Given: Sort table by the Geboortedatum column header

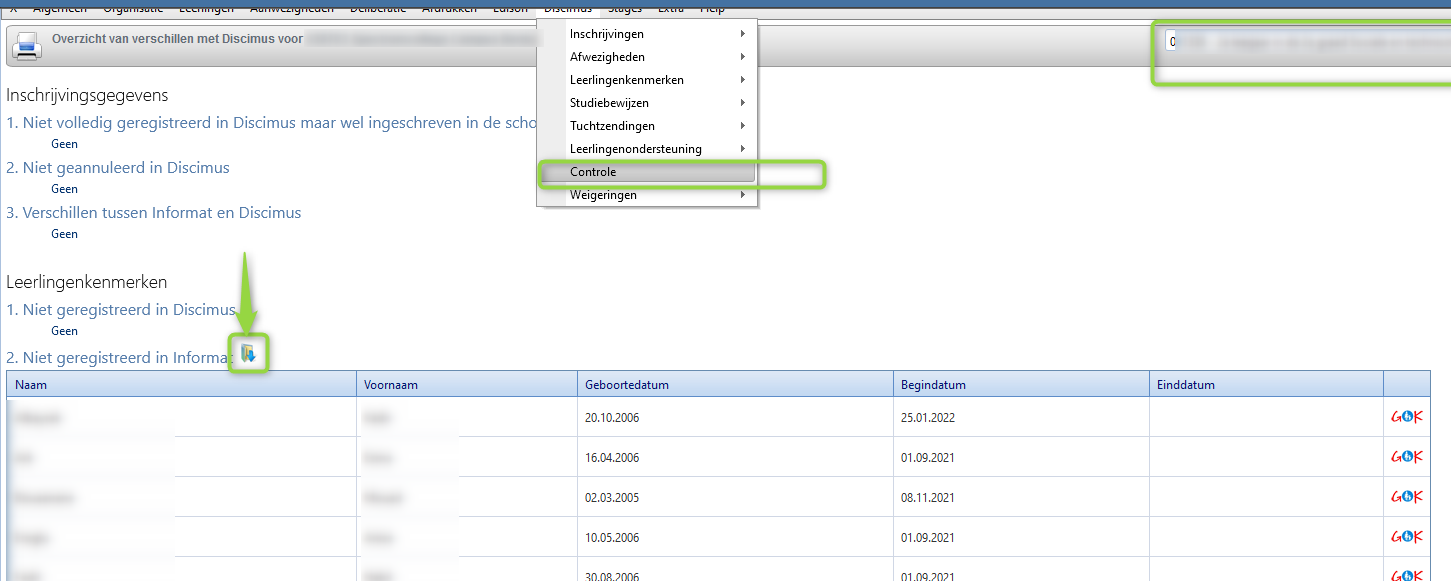Looking at the screenshot, I should (x=735, y=384).
